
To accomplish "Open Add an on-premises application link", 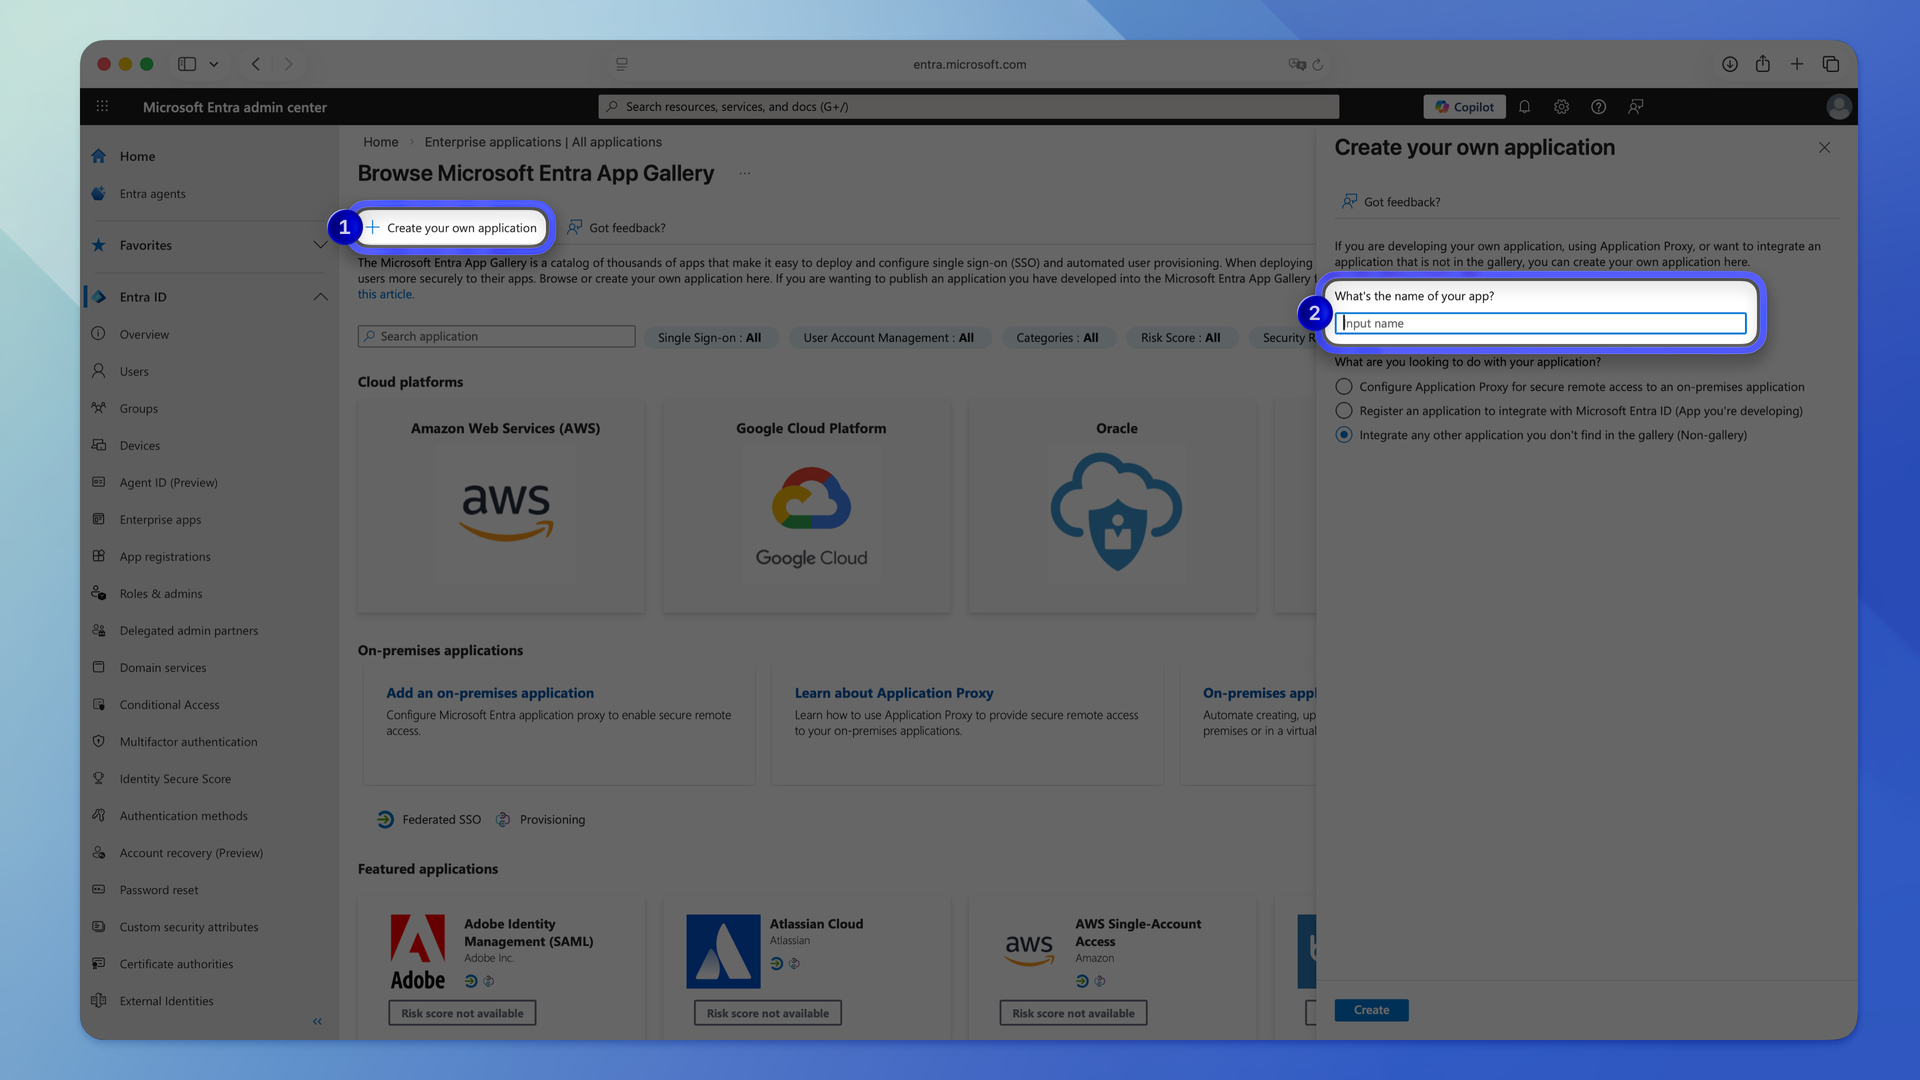I will point(490,692).
